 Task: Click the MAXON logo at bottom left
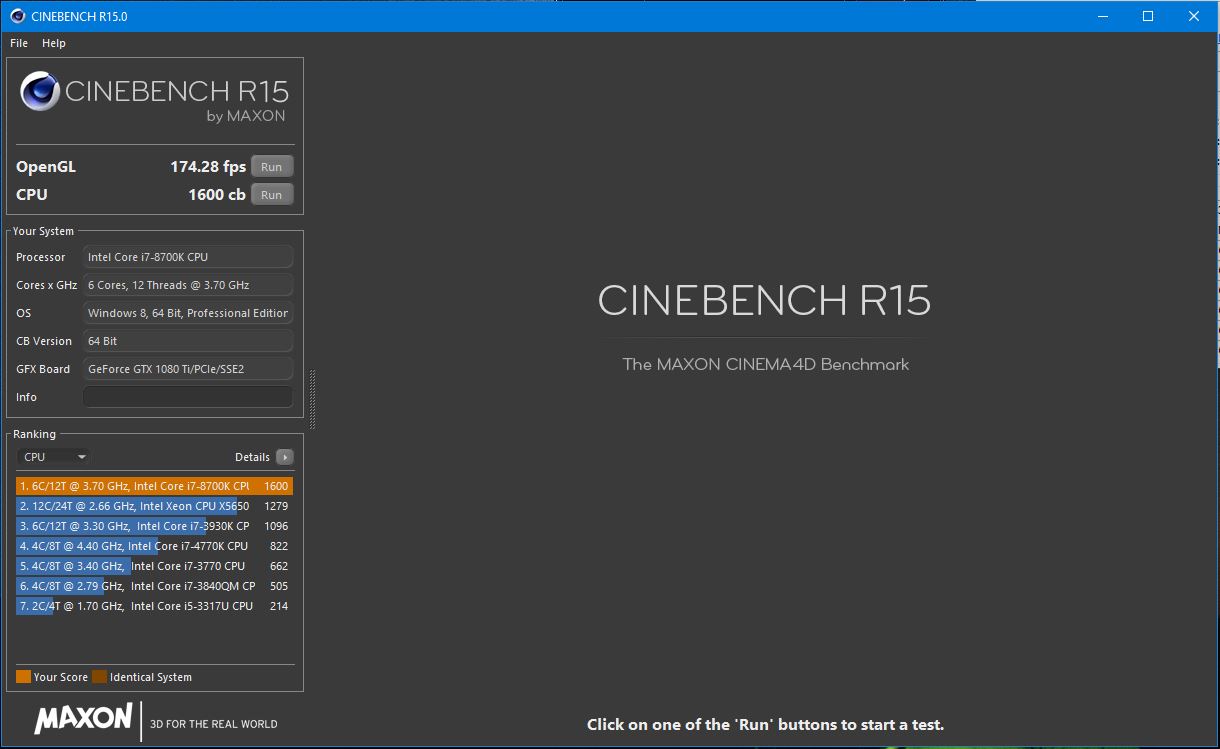click(x=83, y=718)
